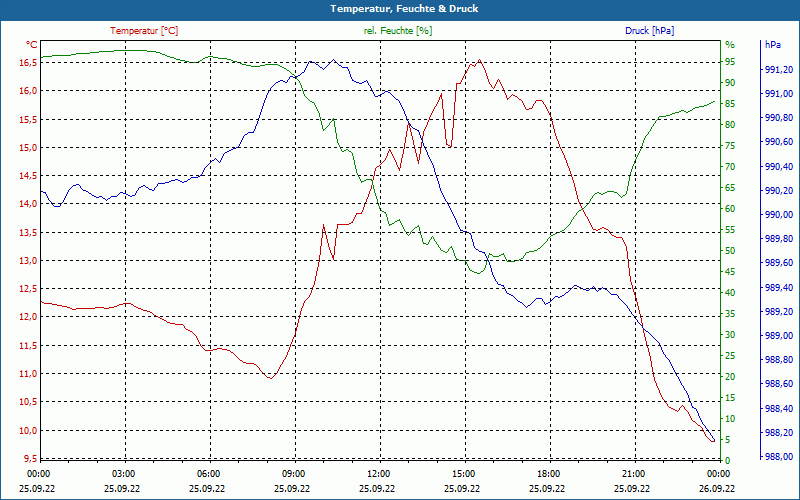Click blue pressure axis value '990,80'
The height and width of the screenshot is (500, 800).
(x=779, y=117)
